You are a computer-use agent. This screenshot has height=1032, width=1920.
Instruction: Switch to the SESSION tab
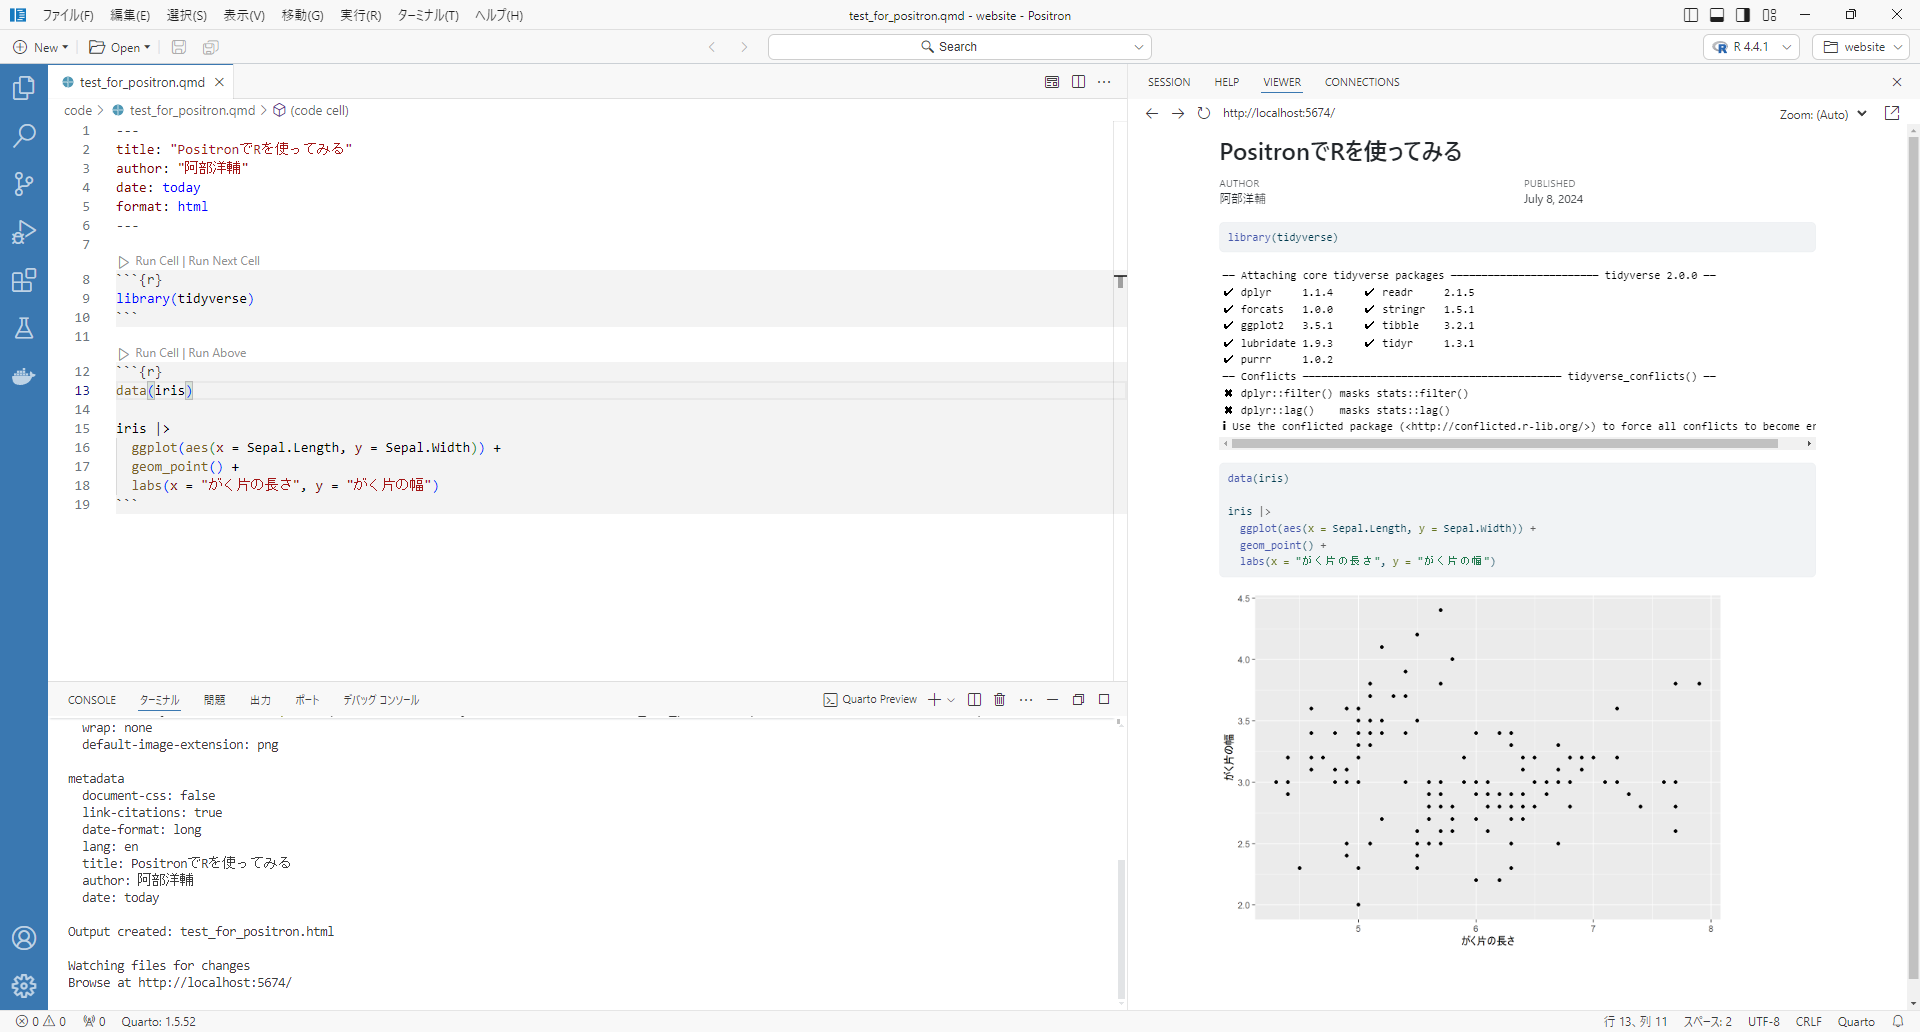pos(1168,82)
